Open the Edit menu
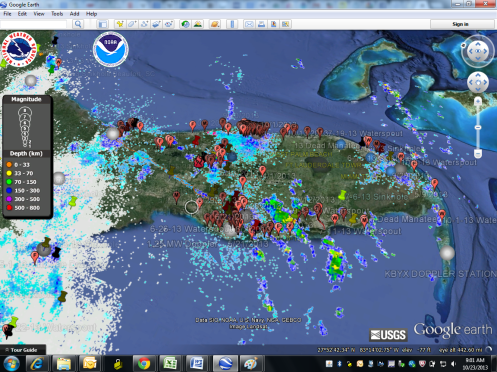The height and width of the screenshot is (372, 497). (x=22, y=14)
